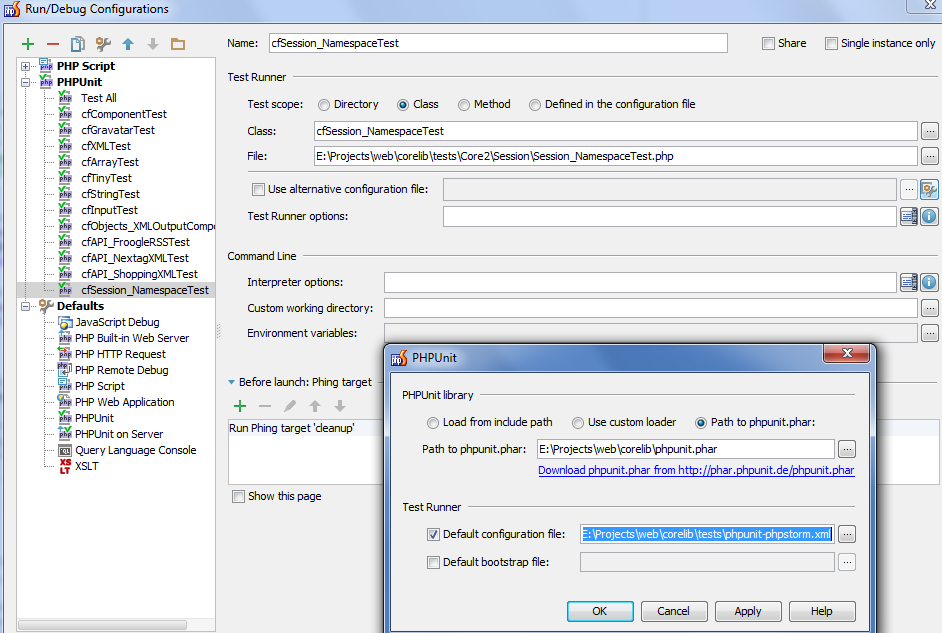
Task: Select cfGravatarTest configuration in tree
Action: [117, 130]
